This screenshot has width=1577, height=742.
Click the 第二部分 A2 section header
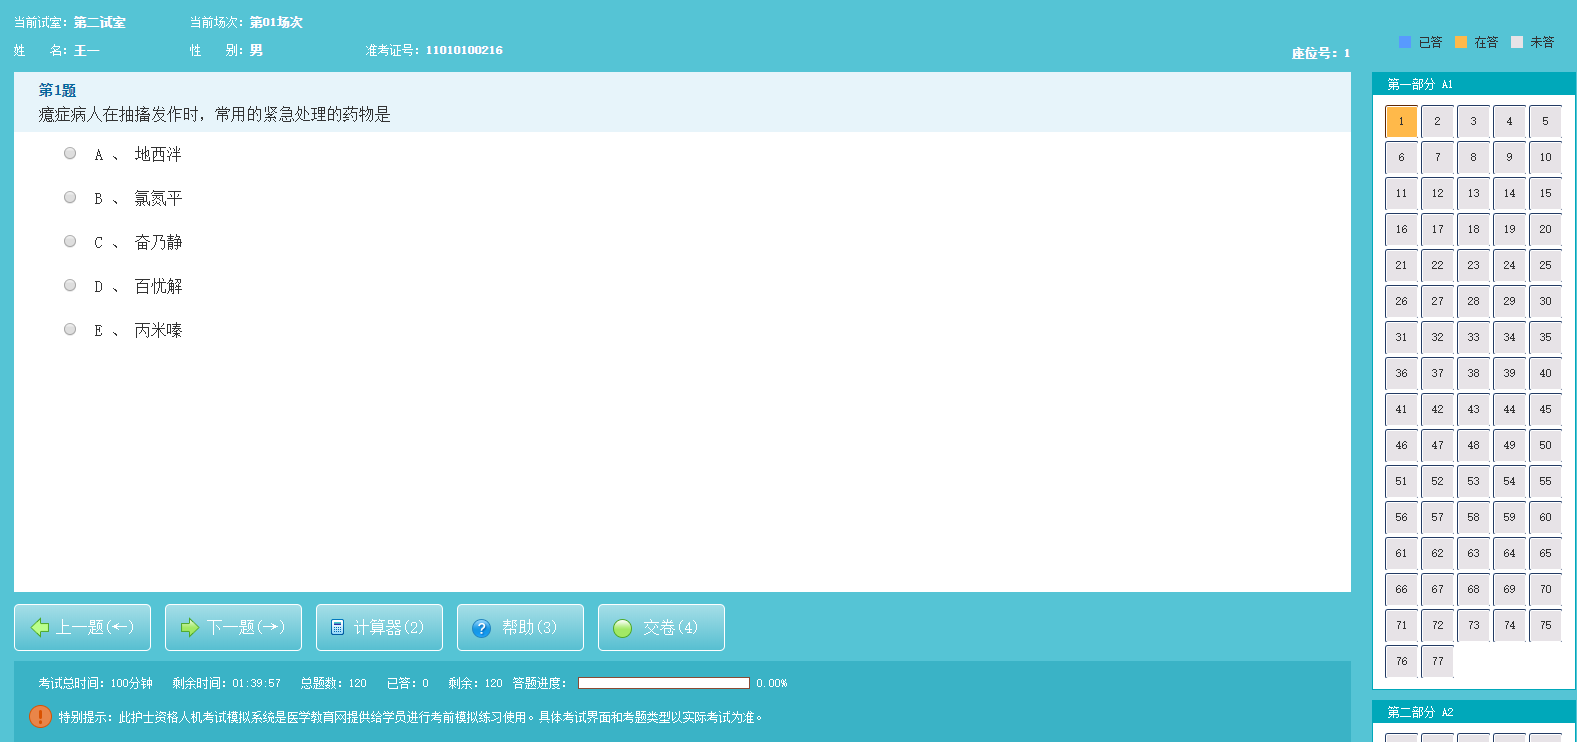coord(1420,712)
